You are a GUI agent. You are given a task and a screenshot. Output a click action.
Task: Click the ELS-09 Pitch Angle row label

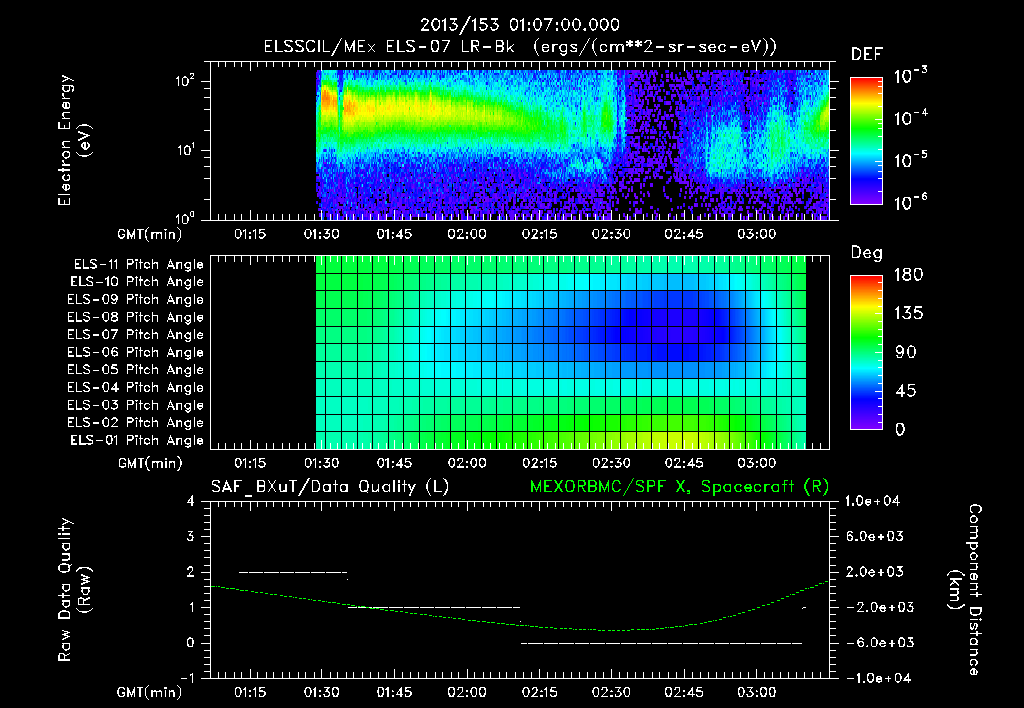(x=135, y=300)
